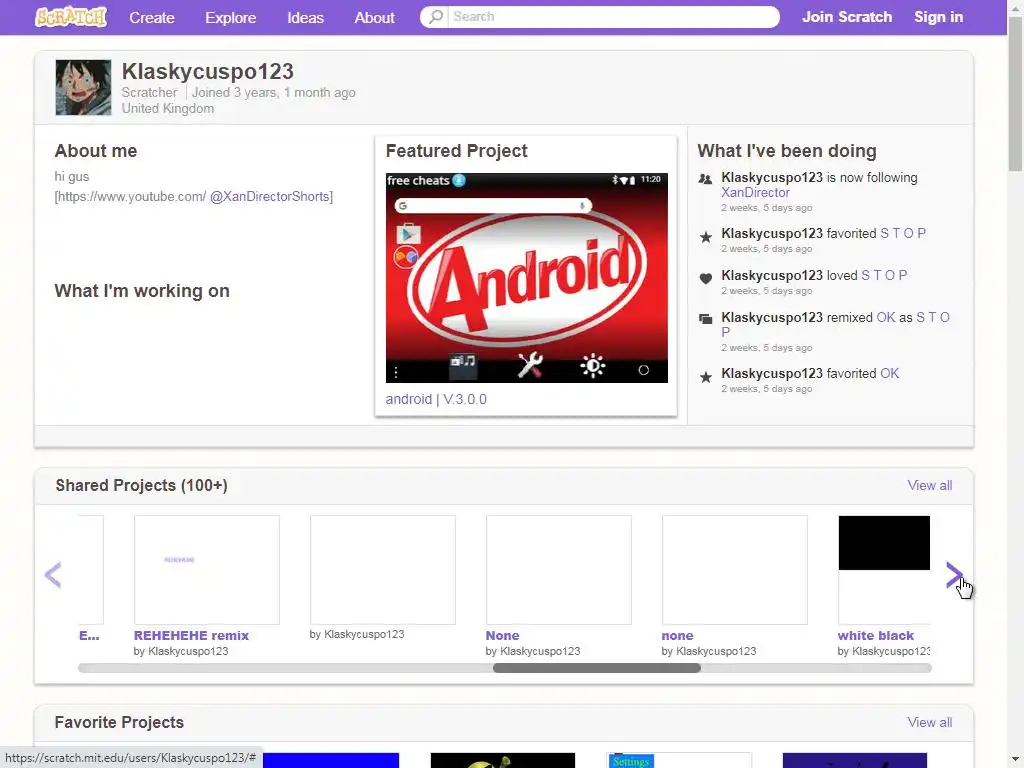Open S T O P link in favorited activity
The height and width of the screenshot is (768, 1024).
click(903, 233)
